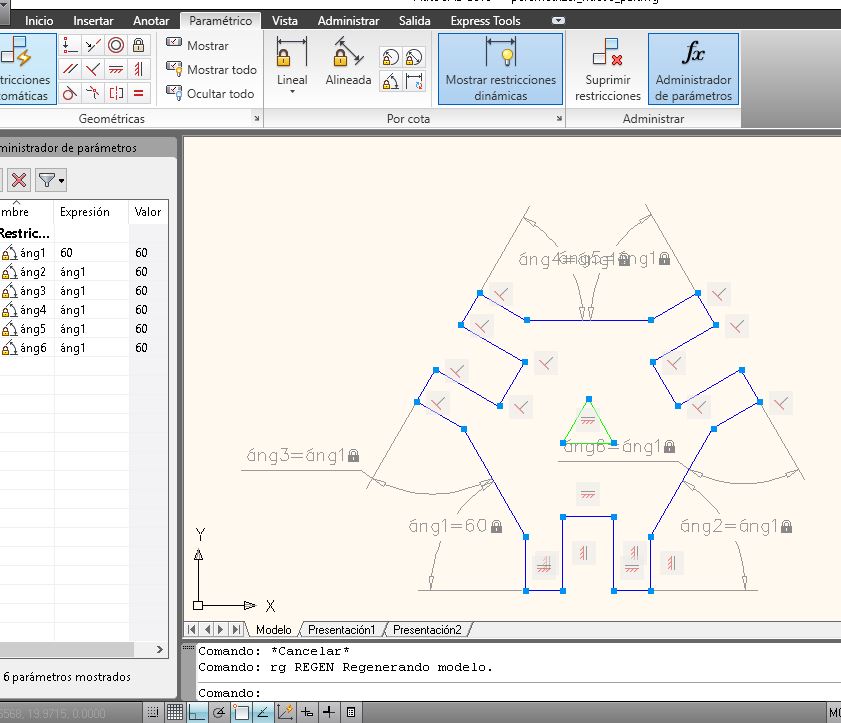Viewport: 841px width, 723px height.
Task: Select the áng2 parameter row
Action: [x=84, y=272]
